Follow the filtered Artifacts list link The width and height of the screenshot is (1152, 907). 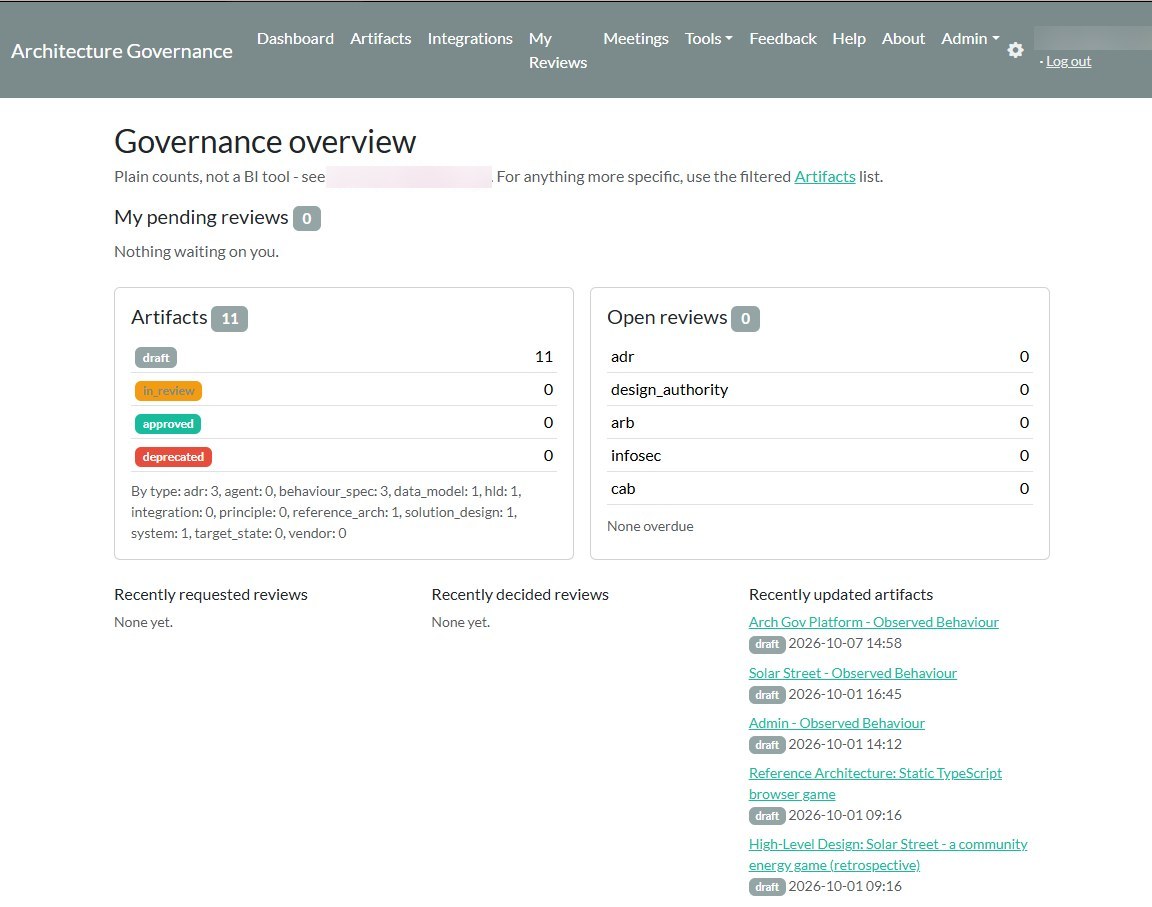point(825,176)
